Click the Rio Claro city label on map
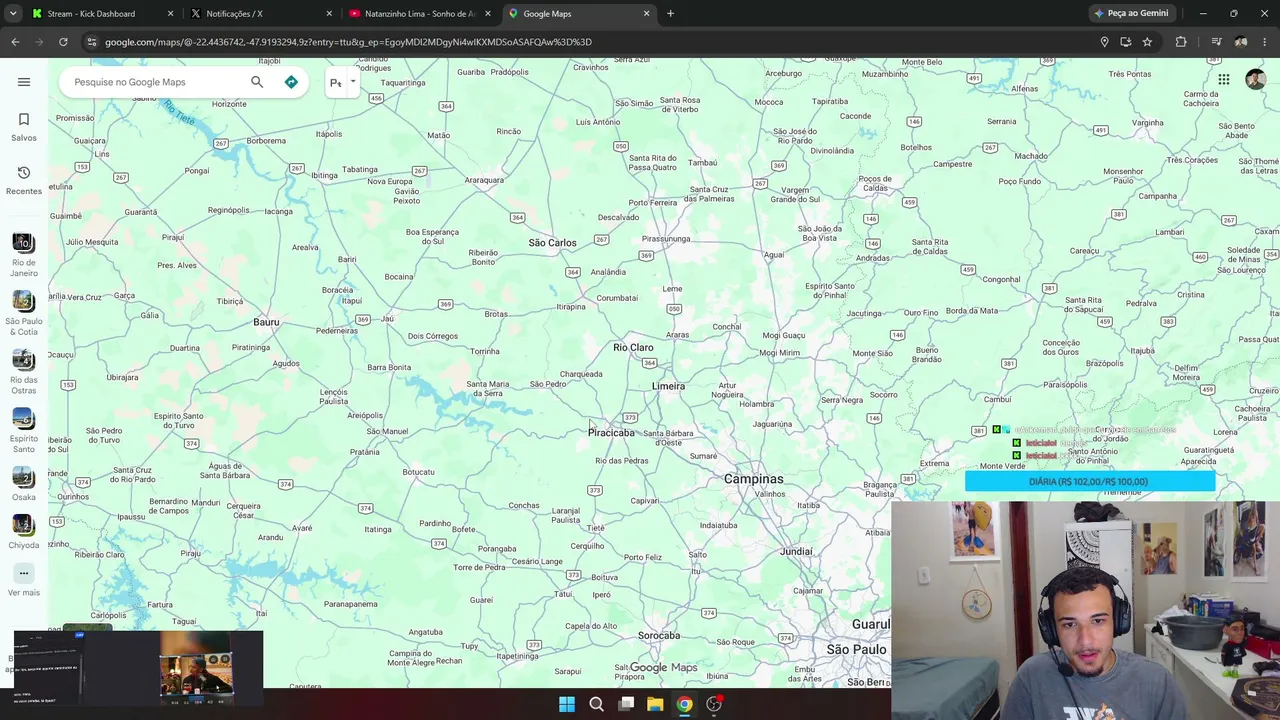This screenshot has width=1280, height=720. 633,348
